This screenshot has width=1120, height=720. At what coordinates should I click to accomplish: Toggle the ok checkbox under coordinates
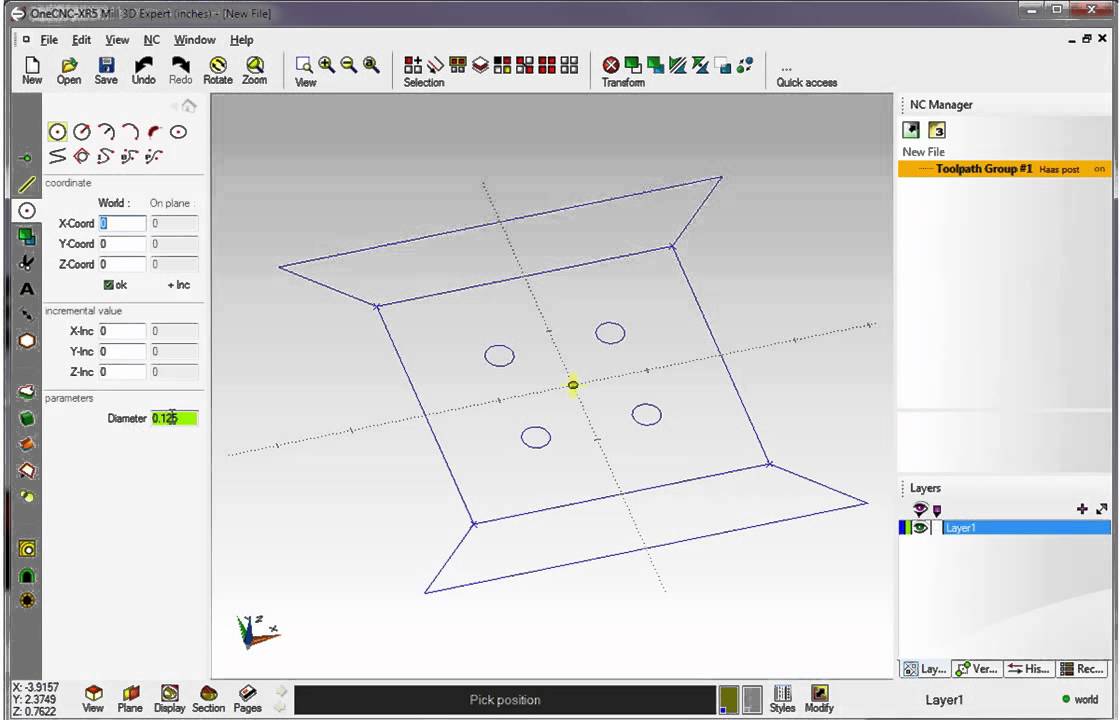tap(109, 285)
